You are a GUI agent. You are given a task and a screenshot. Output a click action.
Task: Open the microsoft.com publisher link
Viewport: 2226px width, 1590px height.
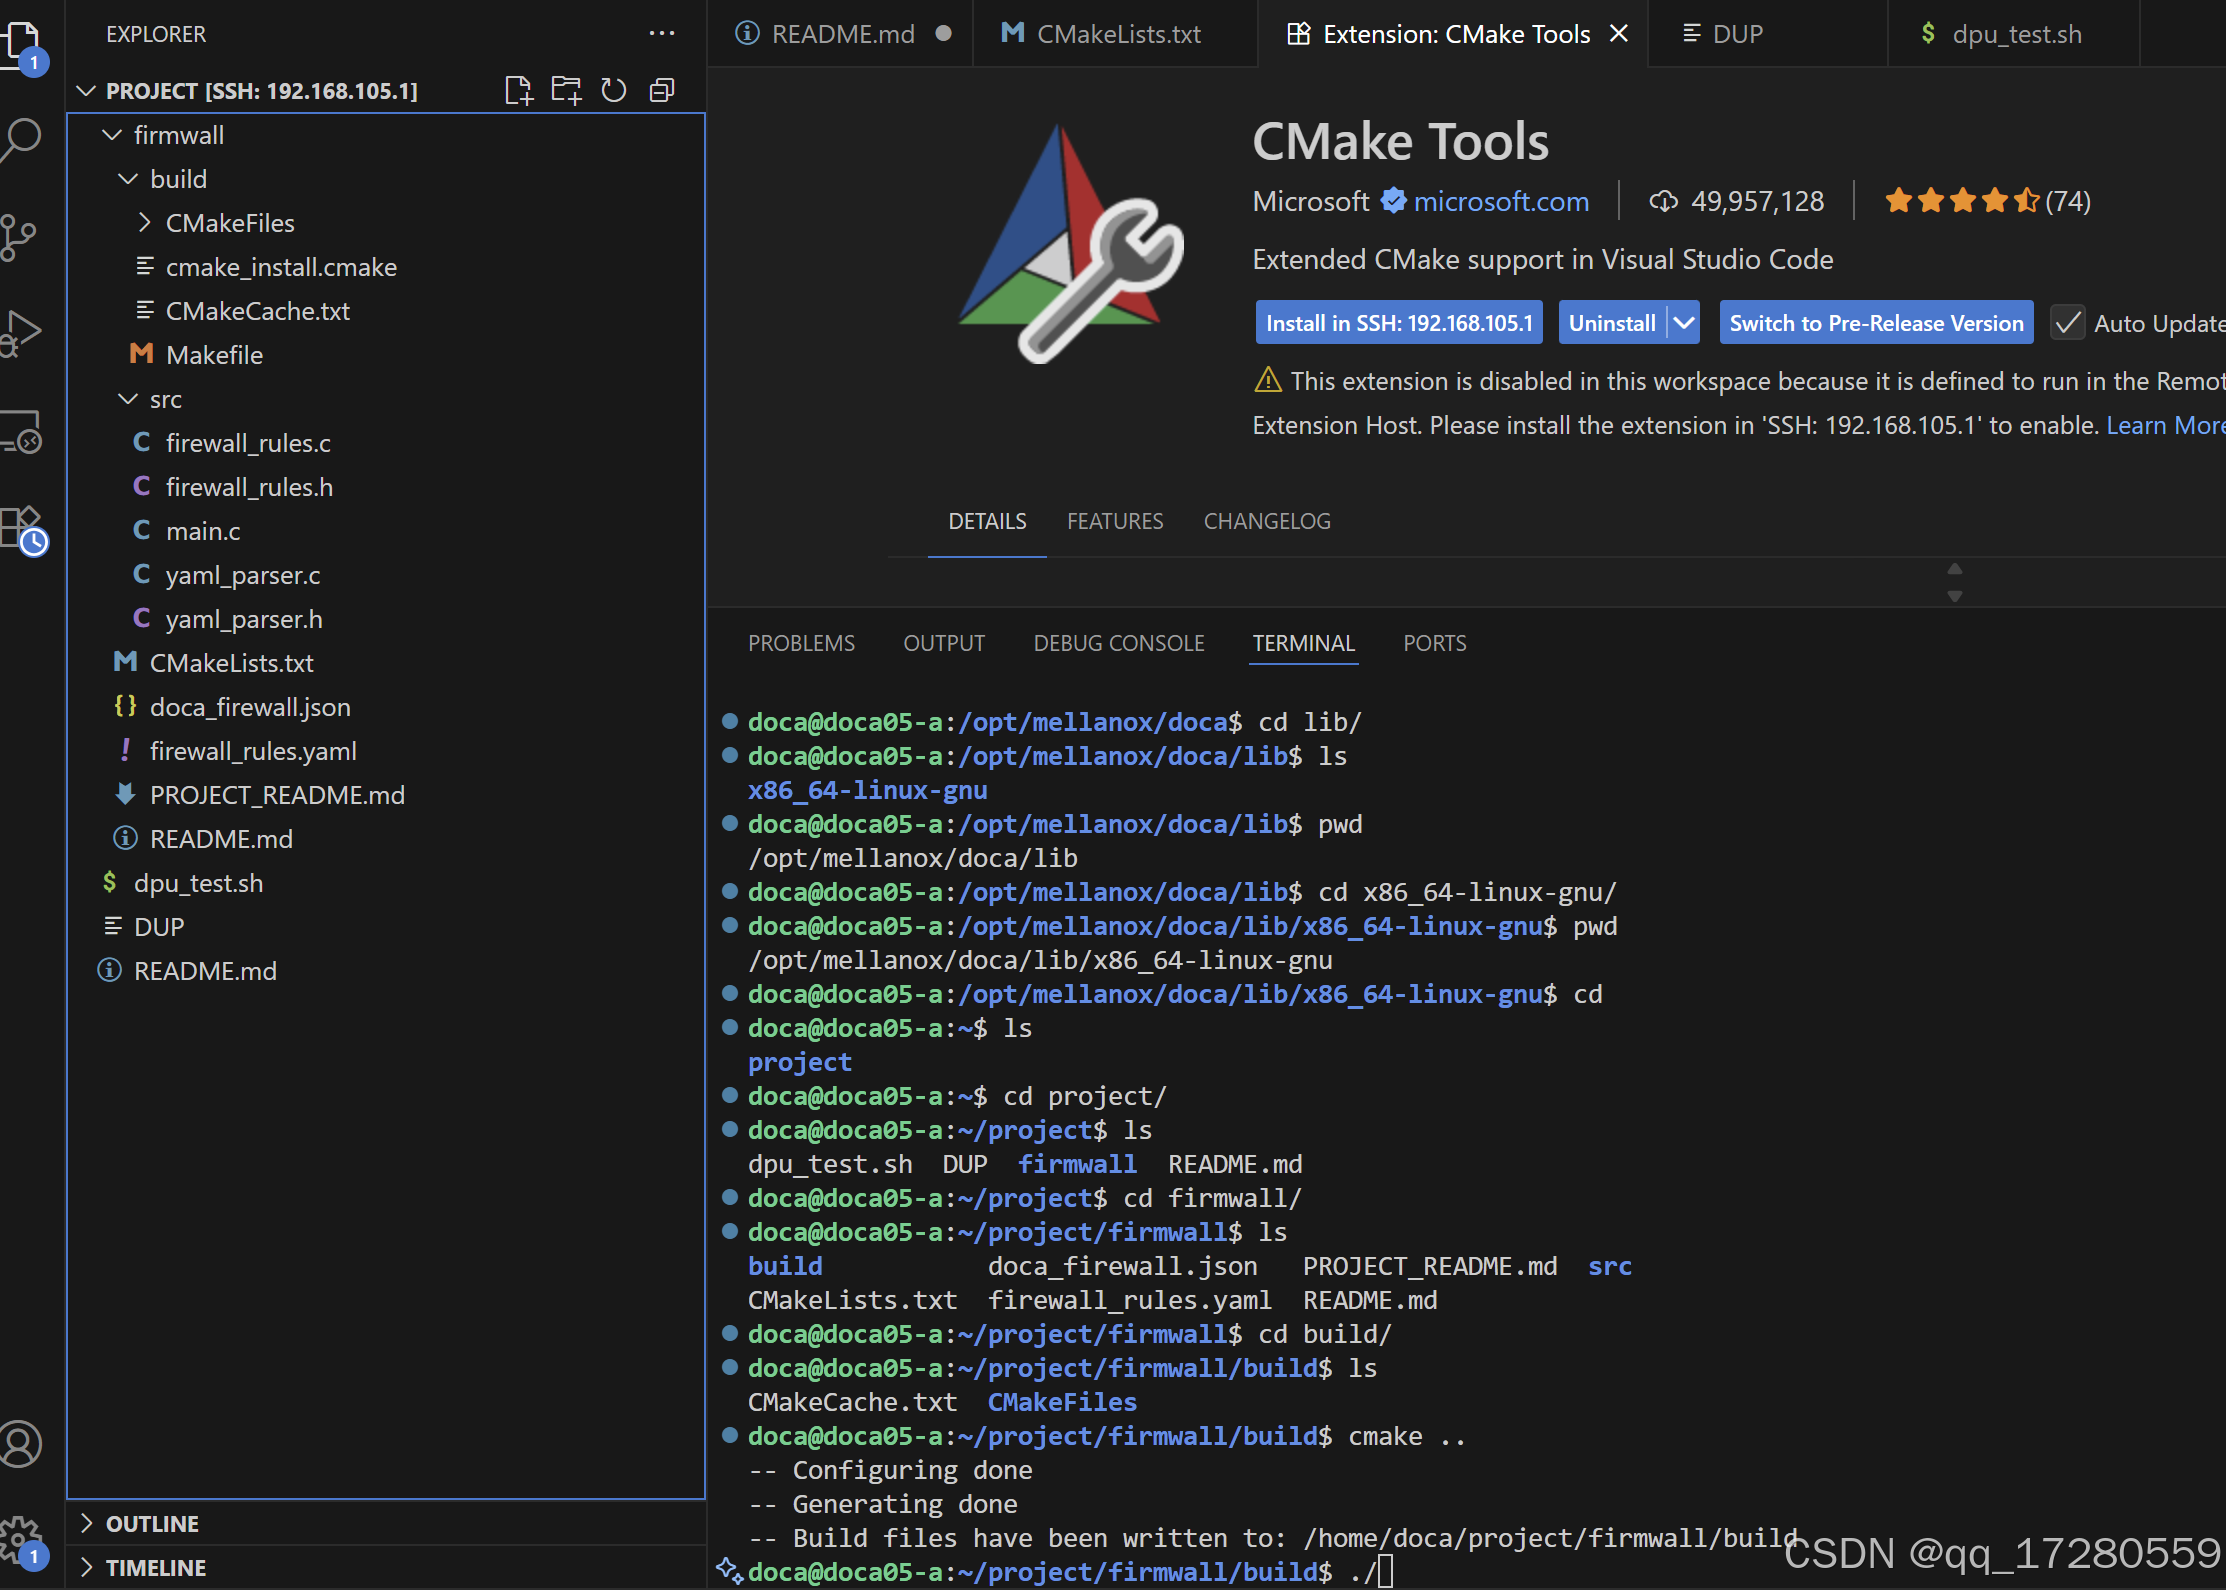coord(1501,201)
